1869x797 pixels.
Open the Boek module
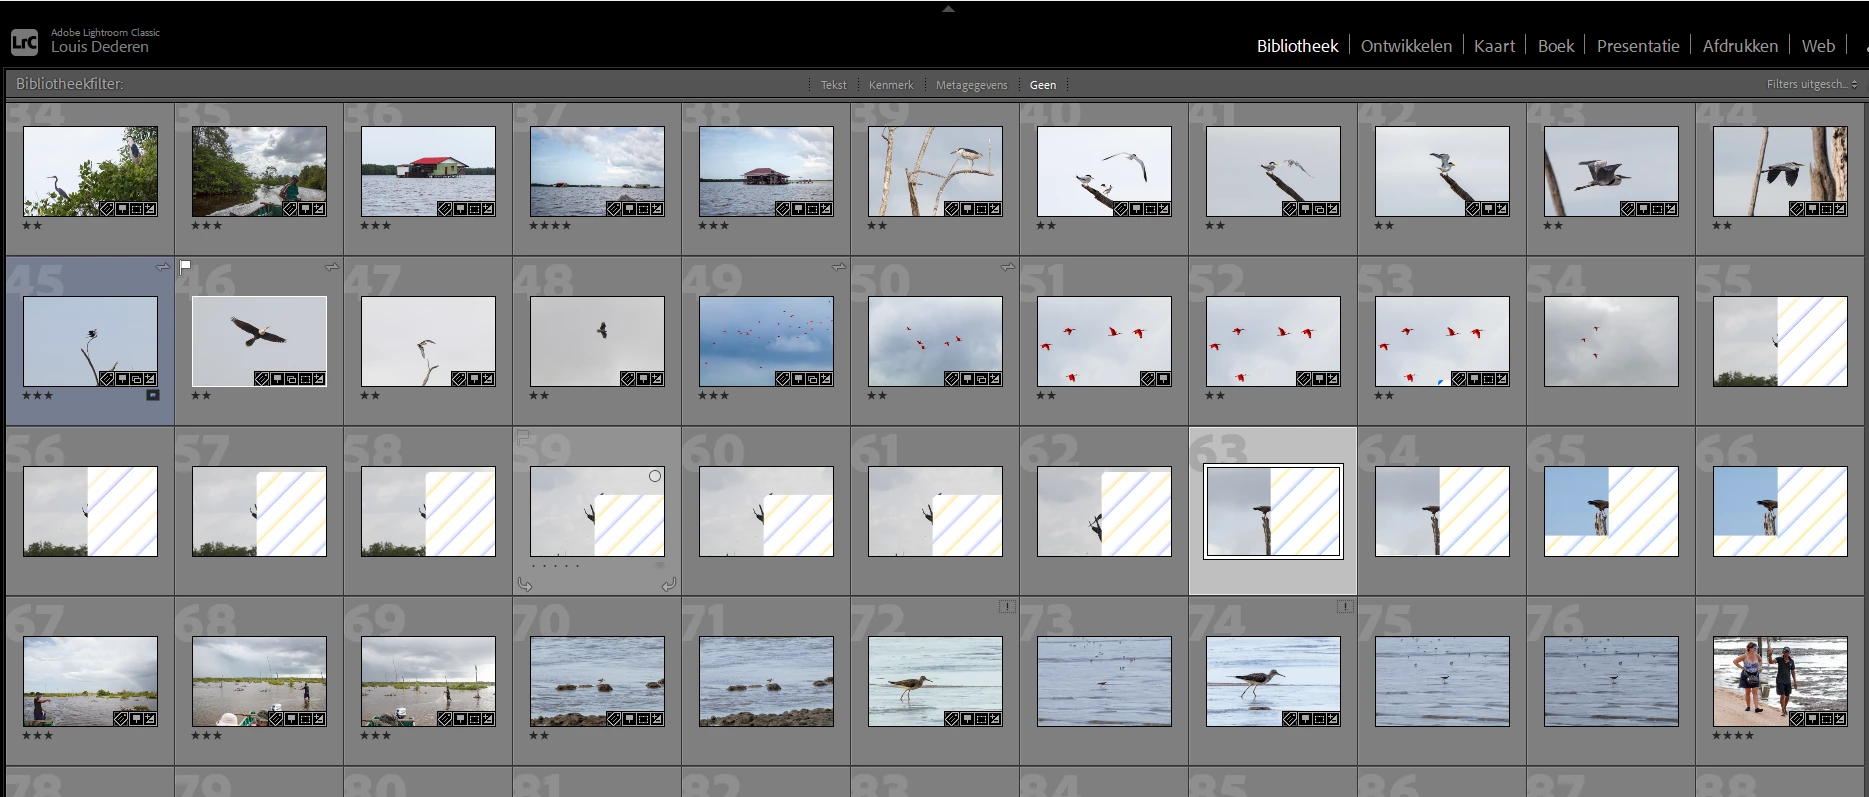click(1555, 46)
